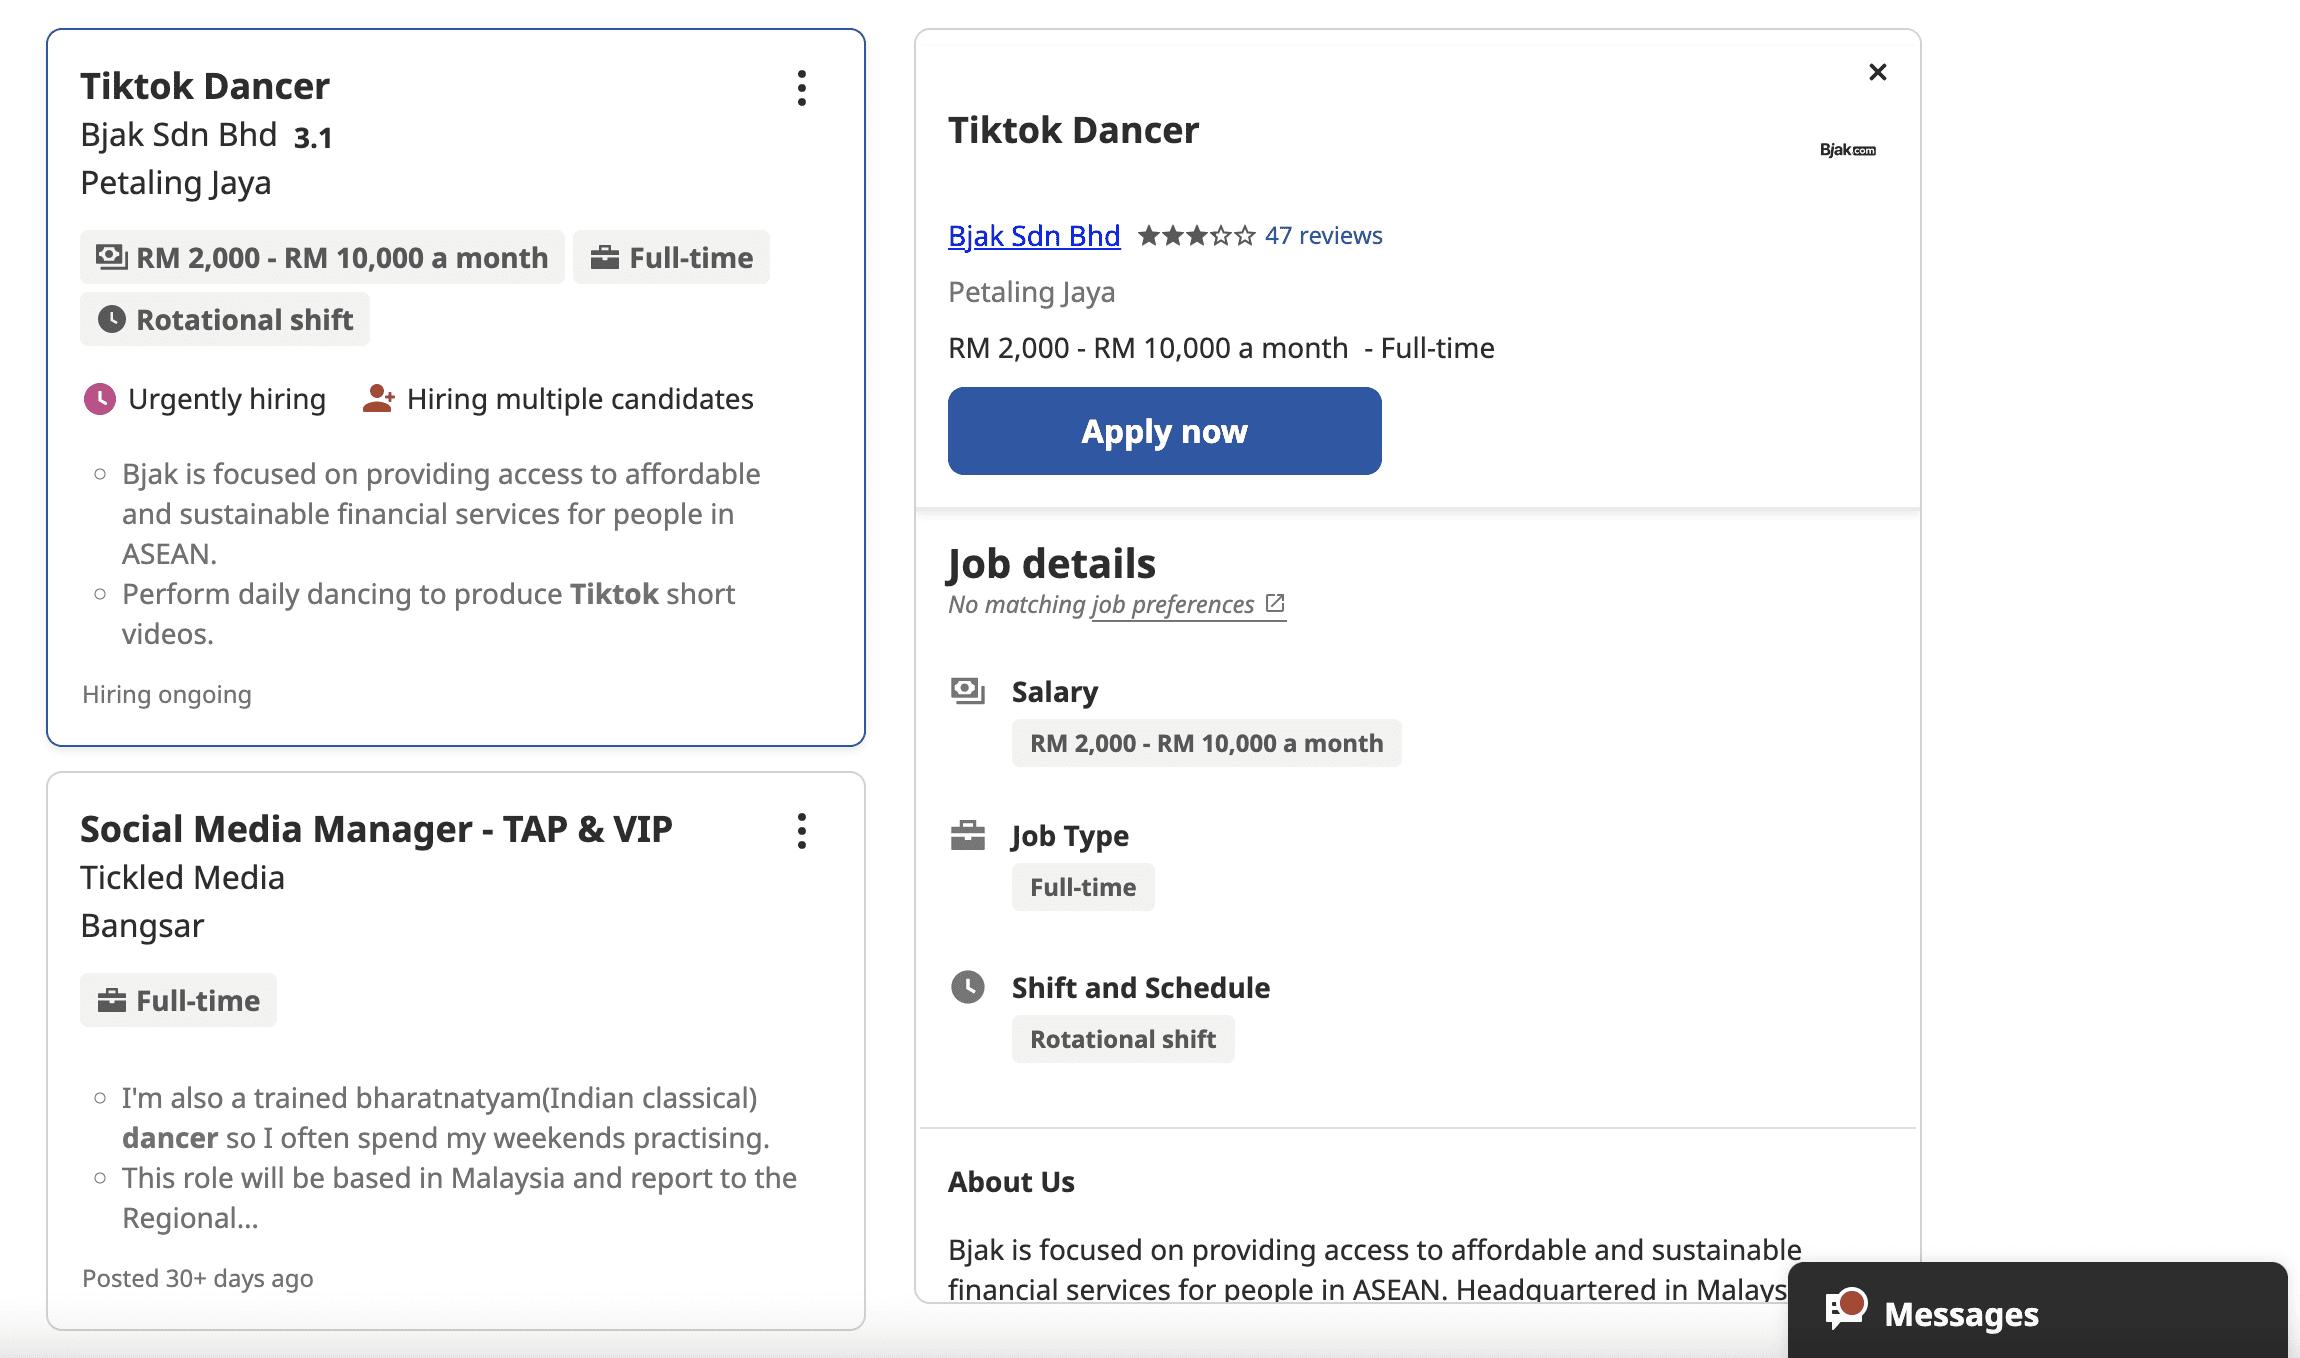Open the three-dot menu on the Social Media Manager card
Image resolution: width=2300 pixels, height=1358 pixels.
pos(802,831)
